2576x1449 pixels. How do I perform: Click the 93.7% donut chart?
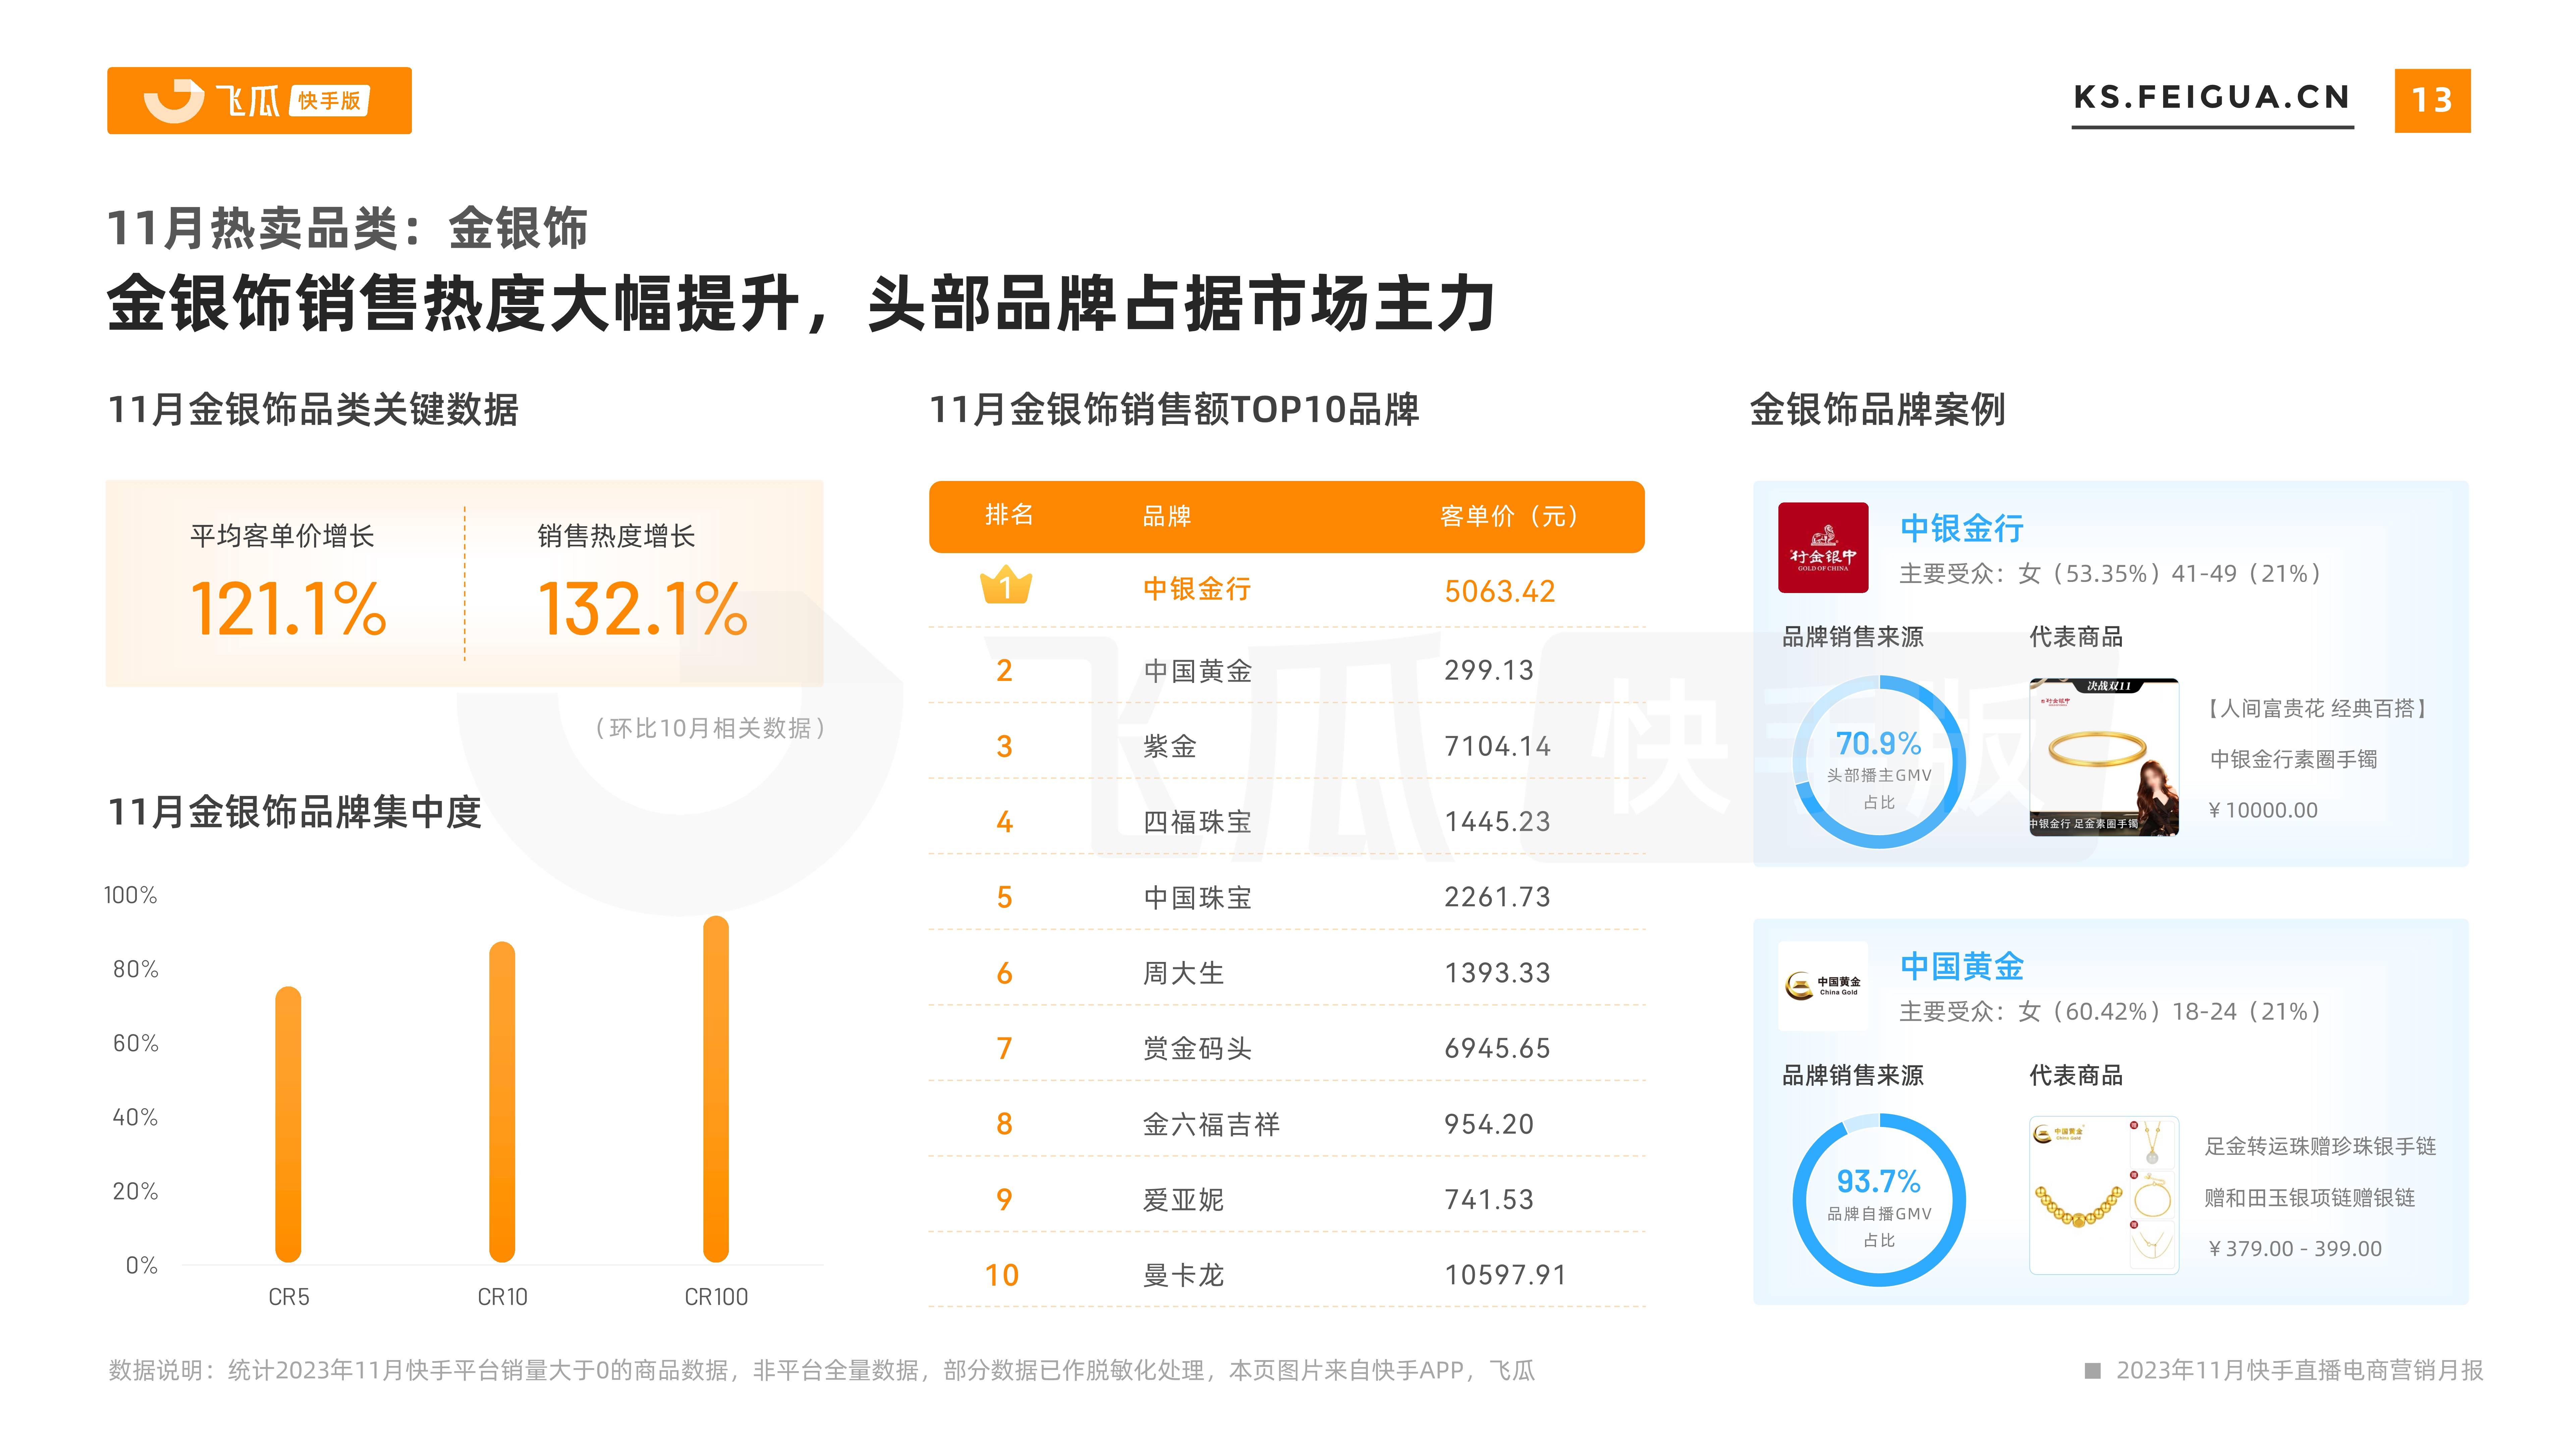click(x=1879, y=1200)
